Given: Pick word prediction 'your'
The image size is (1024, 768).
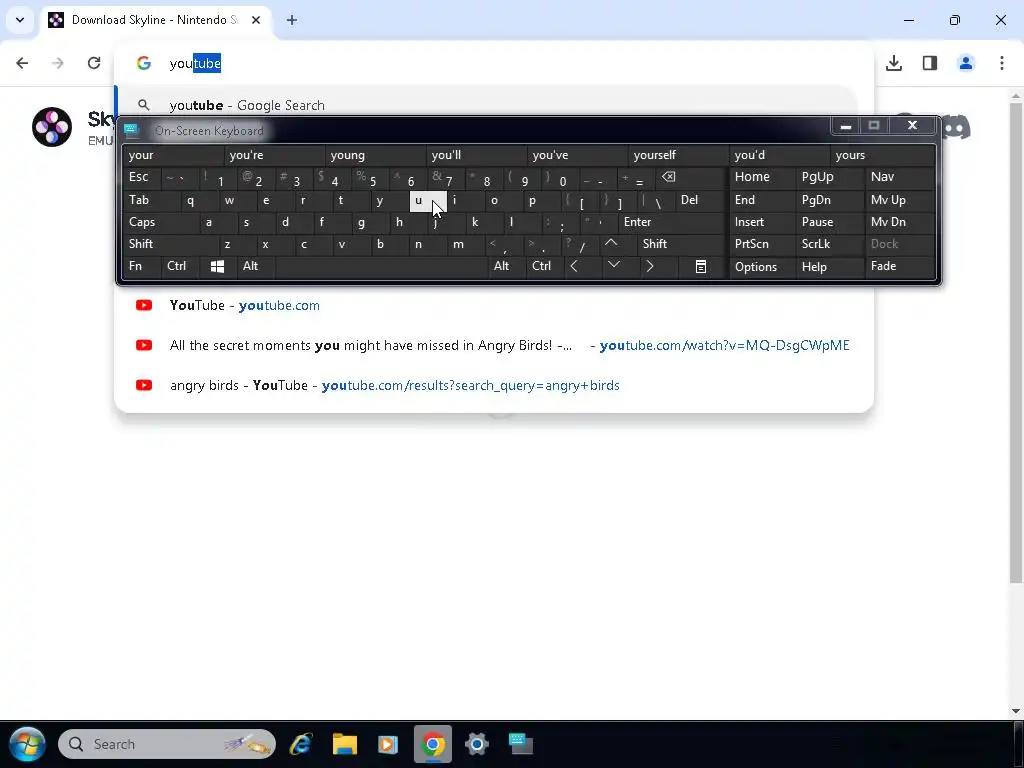Looking at the screenshot, I should coord(173,155).
